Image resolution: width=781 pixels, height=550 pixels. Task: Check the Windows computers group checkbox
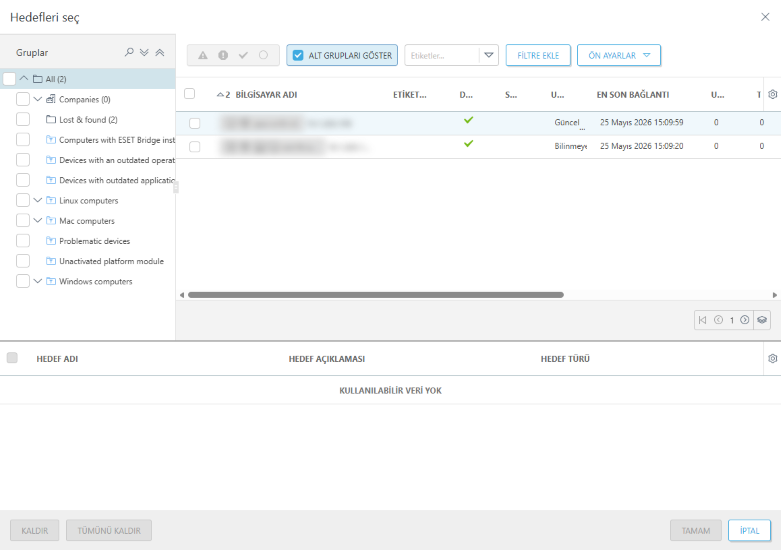23,281
